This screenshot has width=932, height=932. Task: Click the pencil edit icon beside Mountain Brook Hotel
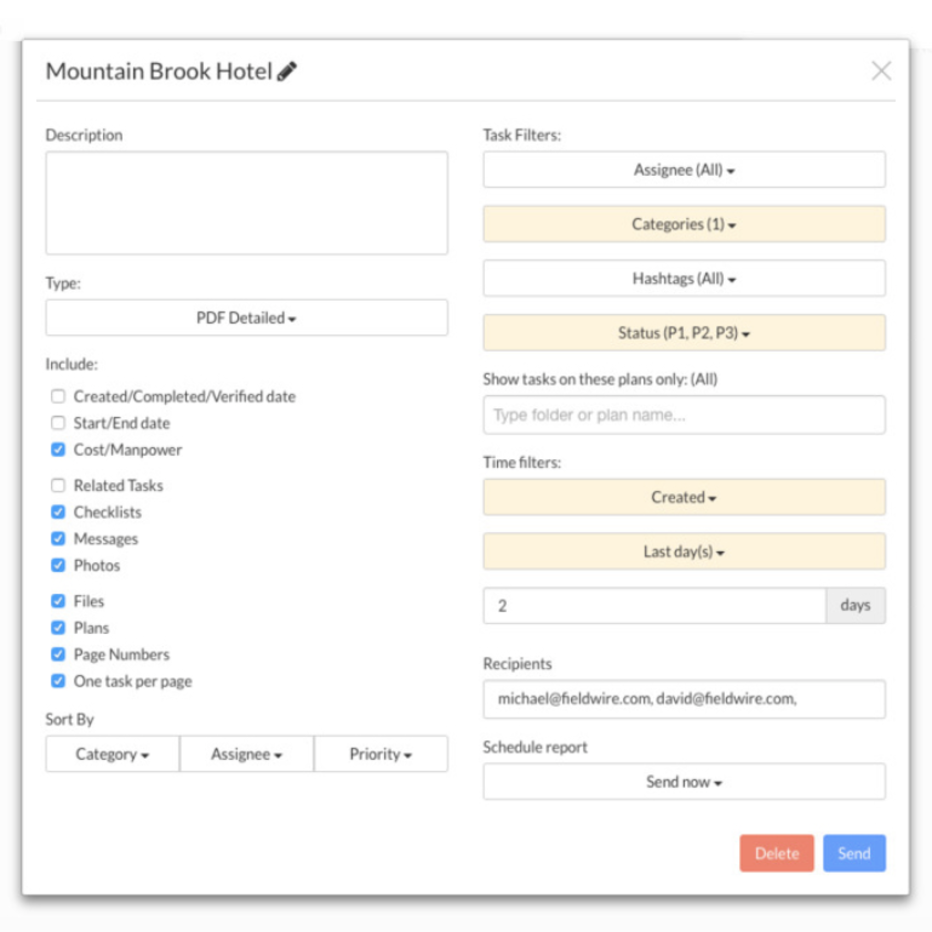click(x=287, y=71)
